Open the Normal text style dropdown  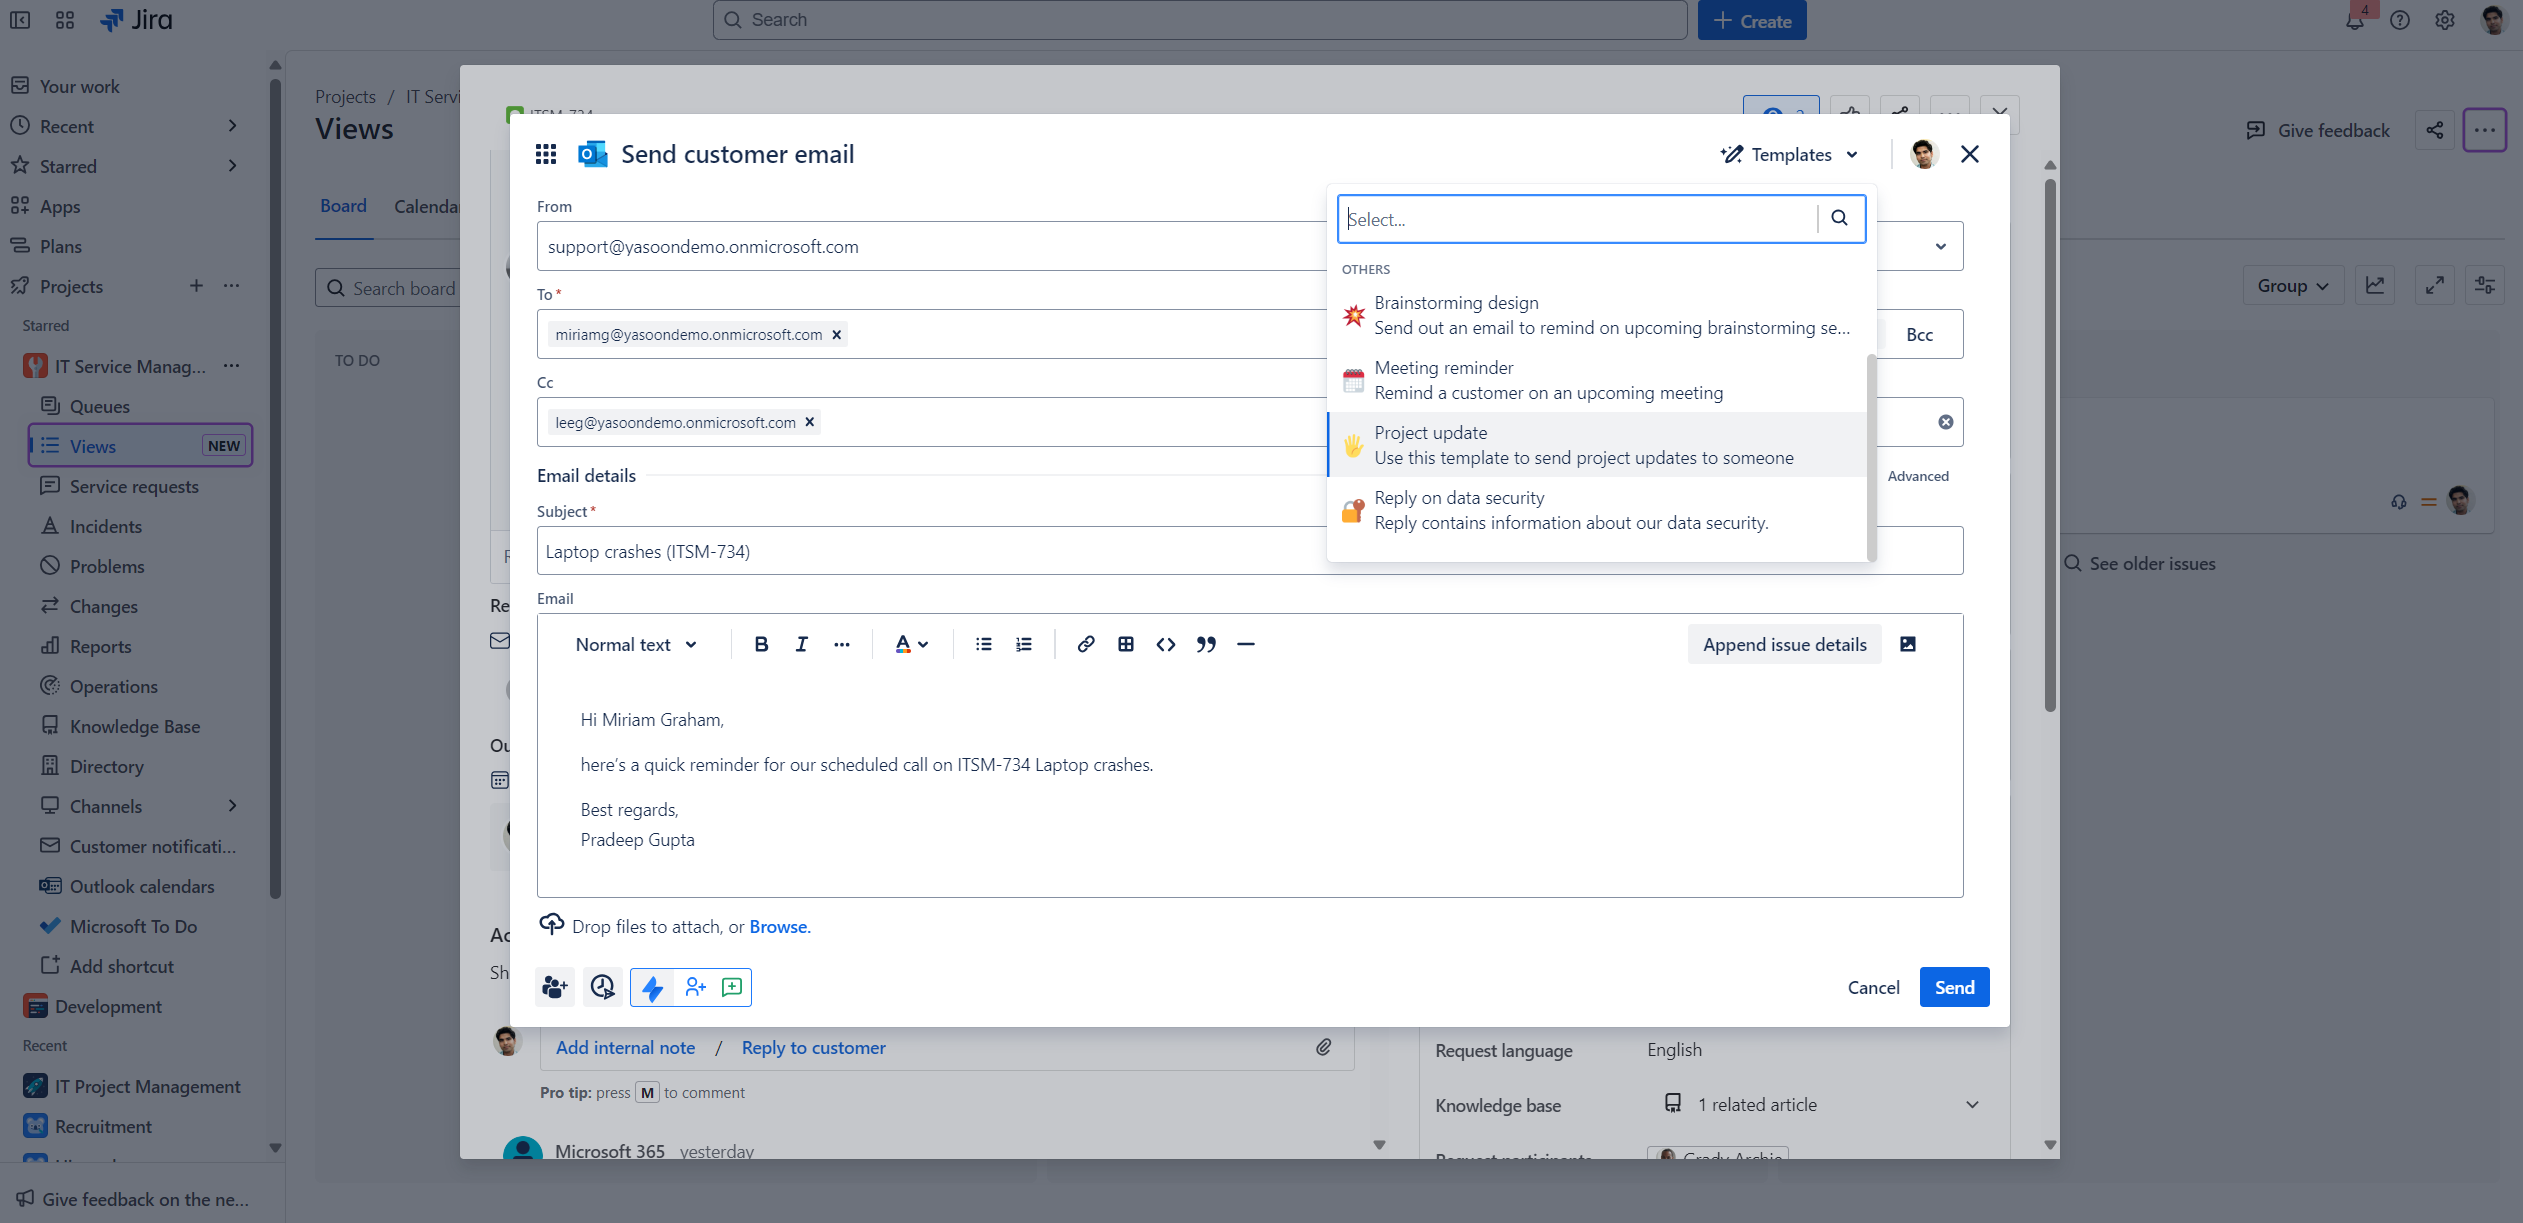click(x=636, y=645)
